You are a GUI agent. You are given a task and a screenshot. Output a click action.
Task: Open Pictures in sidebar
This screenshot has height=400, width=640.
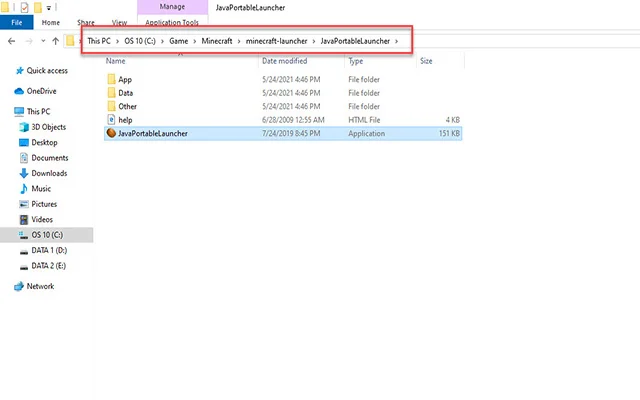[x=44, y=204]
